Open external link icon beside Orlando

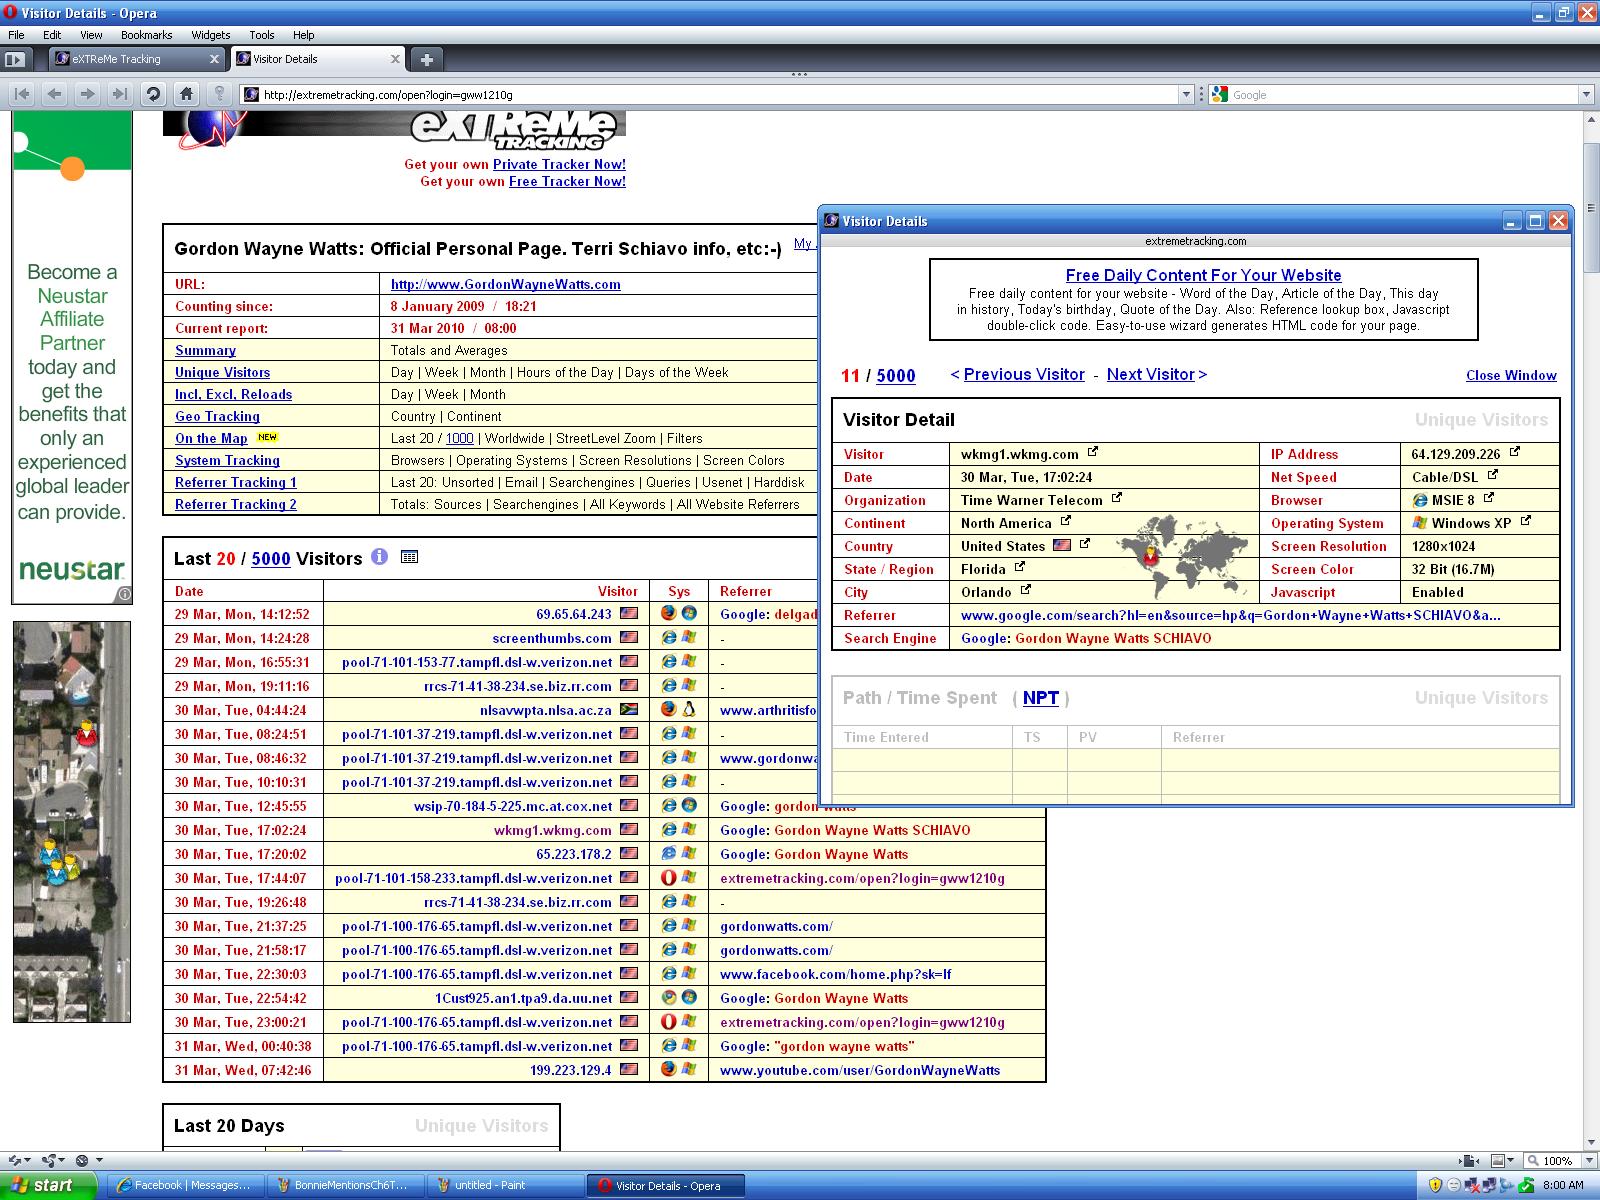1026,590
